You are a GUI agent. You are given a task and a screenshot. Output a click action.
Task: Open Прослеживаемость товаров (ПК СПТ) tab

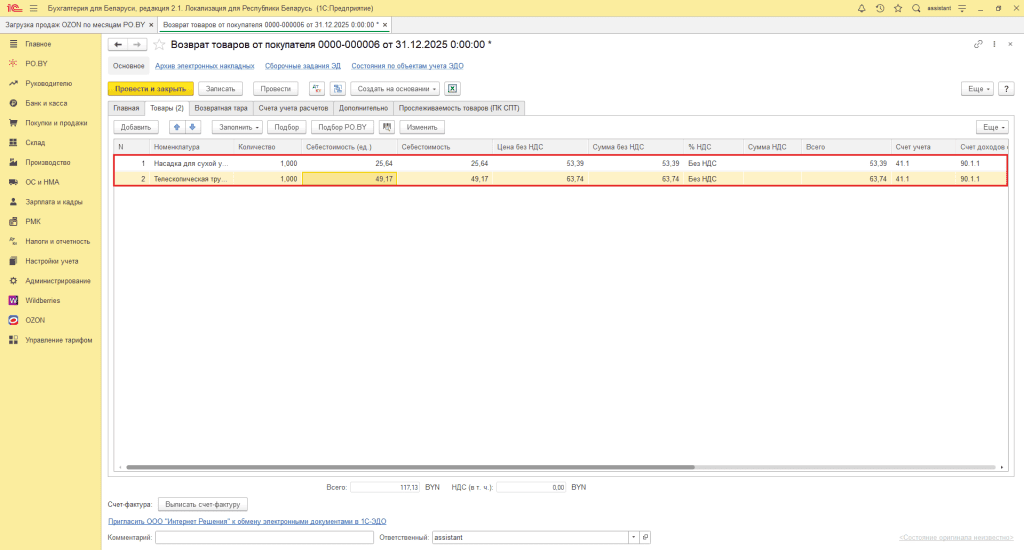coord(459,108)
